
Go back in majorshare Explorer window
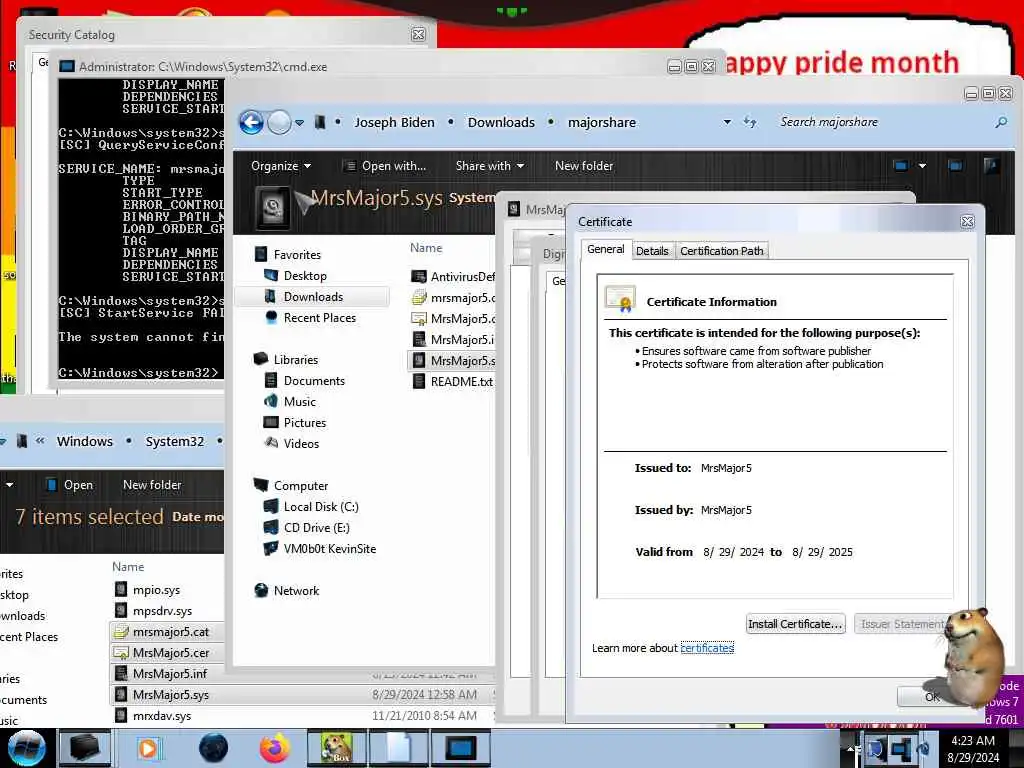coord(251,122)
